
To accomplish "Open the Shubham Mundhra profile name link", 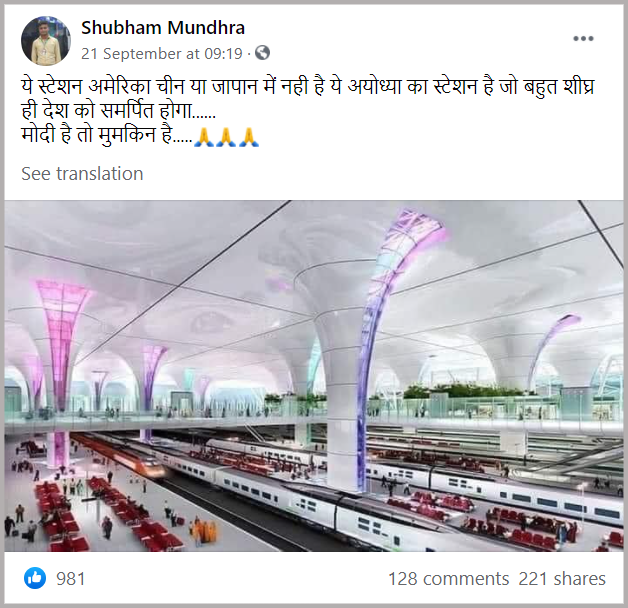I will (x=163, y=28).
